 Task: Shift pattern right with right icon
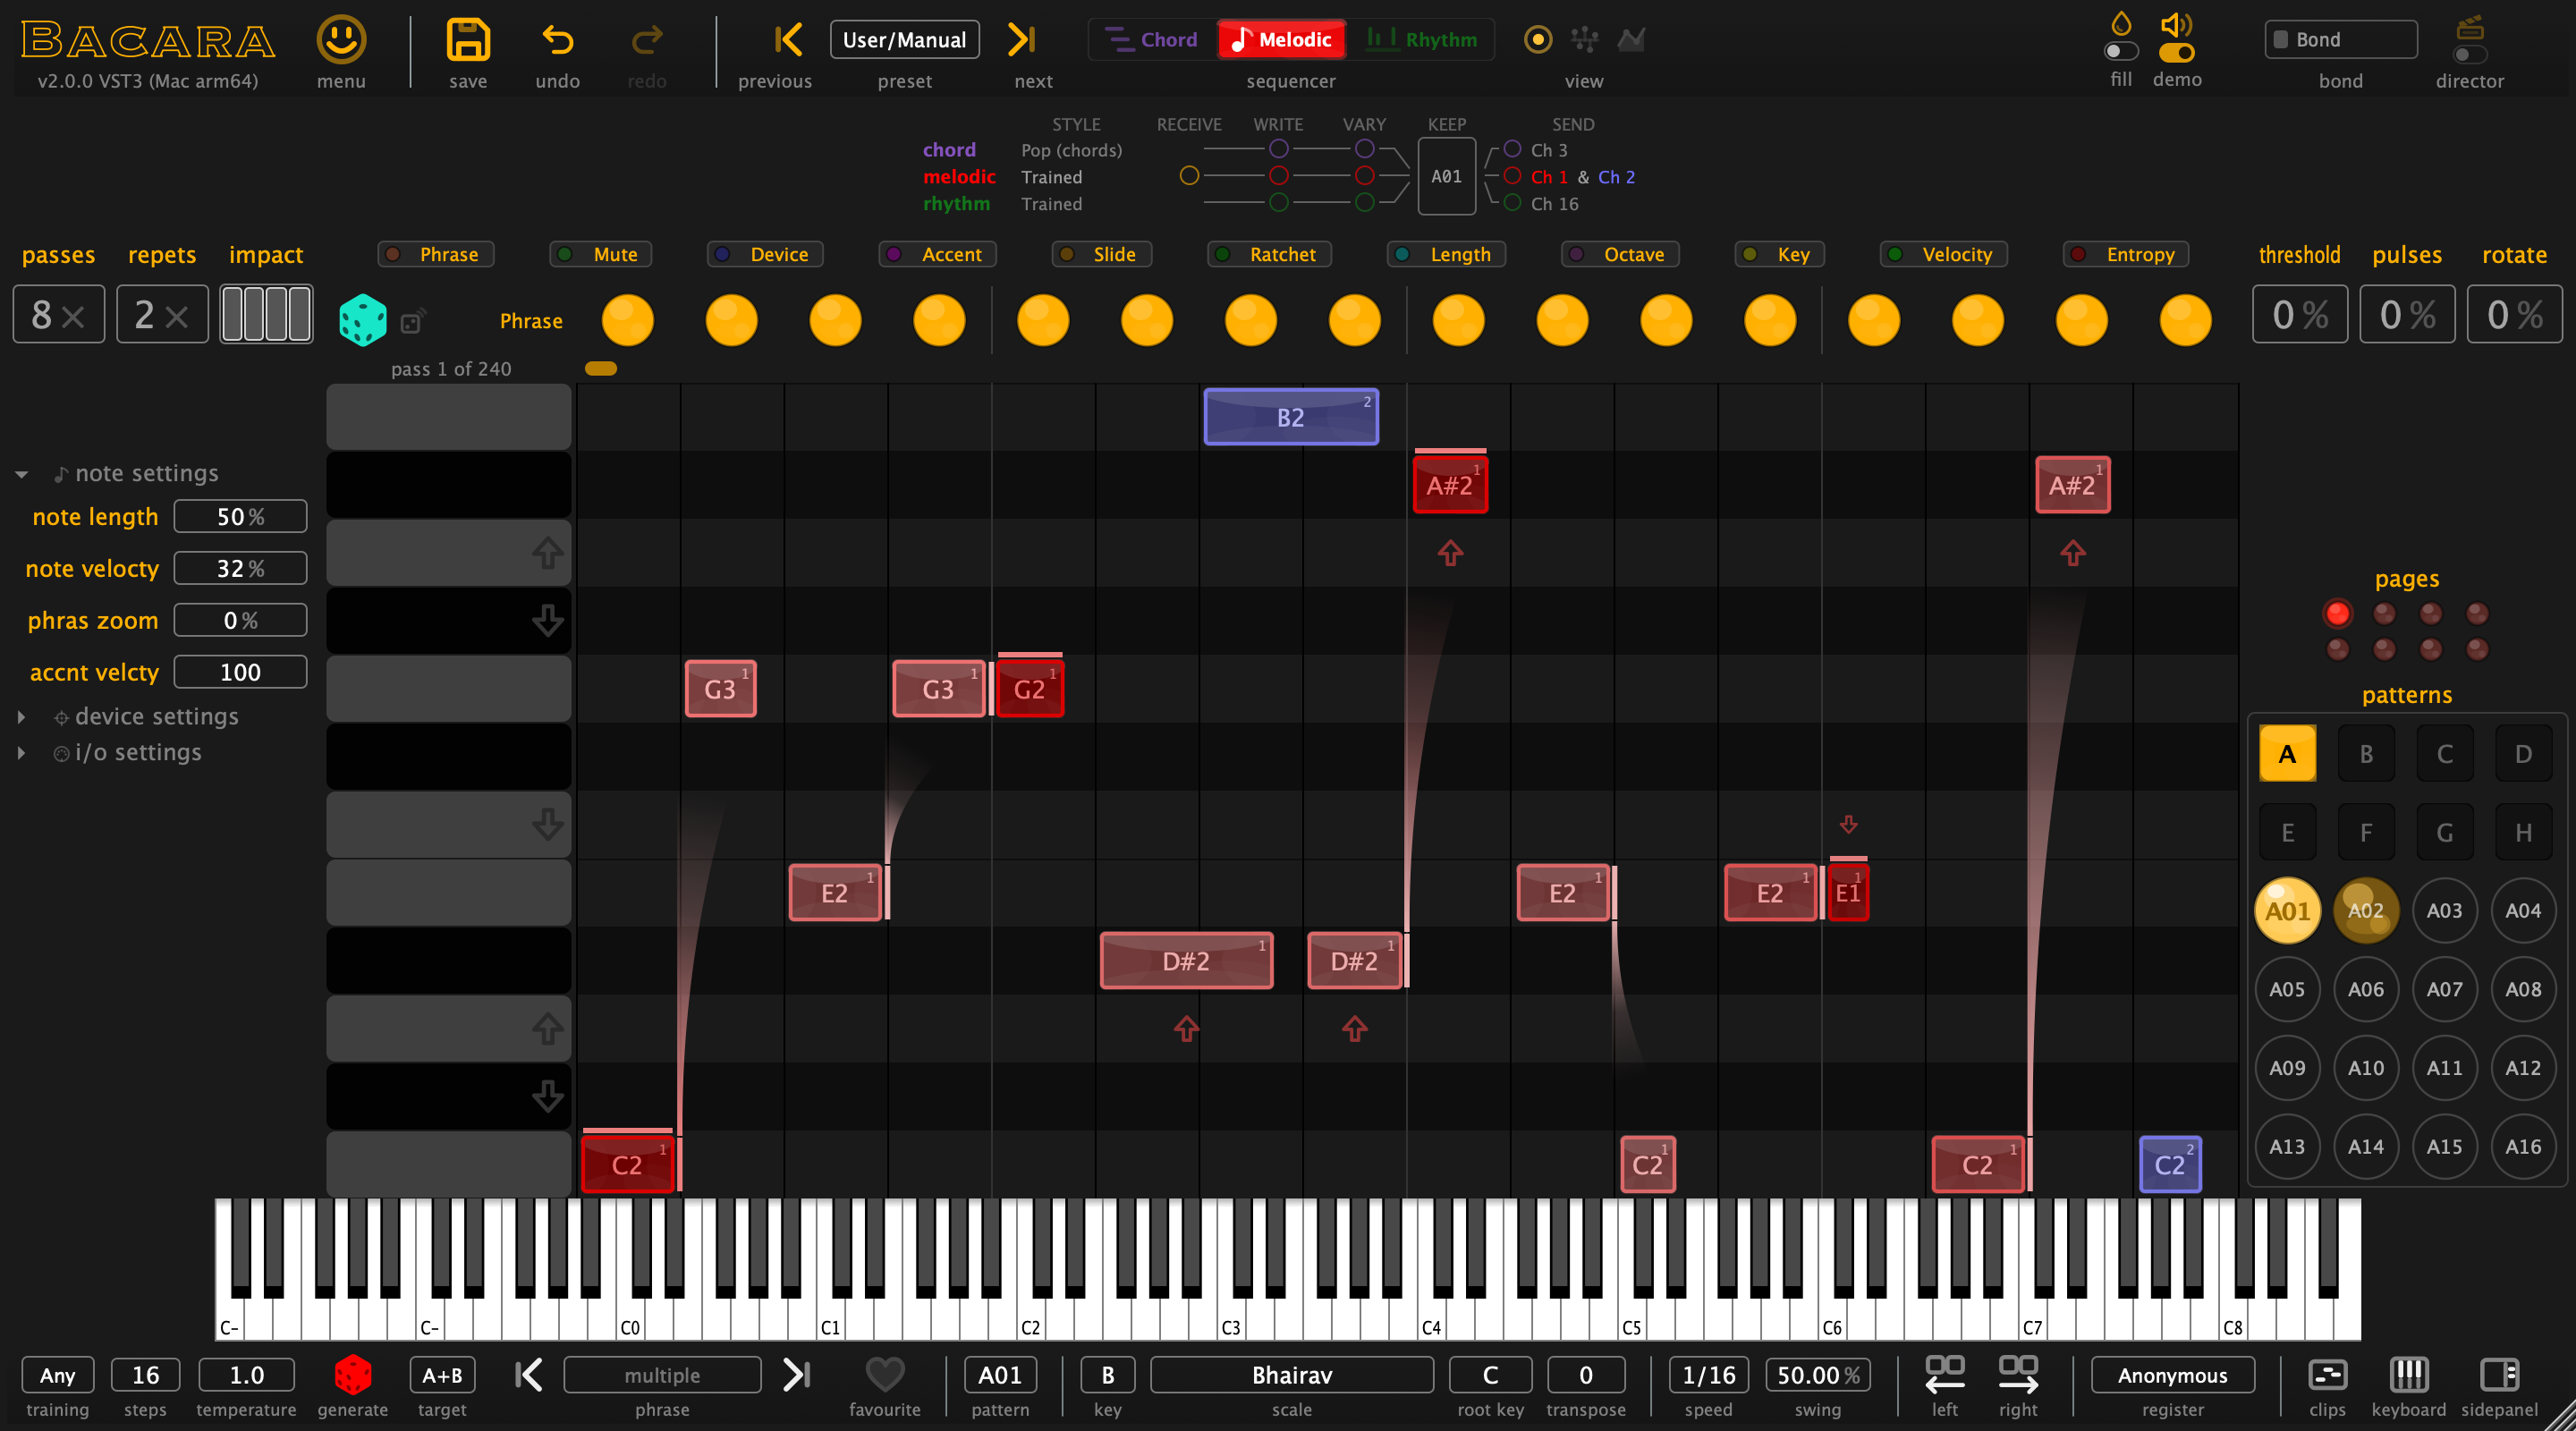(2018, 1375)
